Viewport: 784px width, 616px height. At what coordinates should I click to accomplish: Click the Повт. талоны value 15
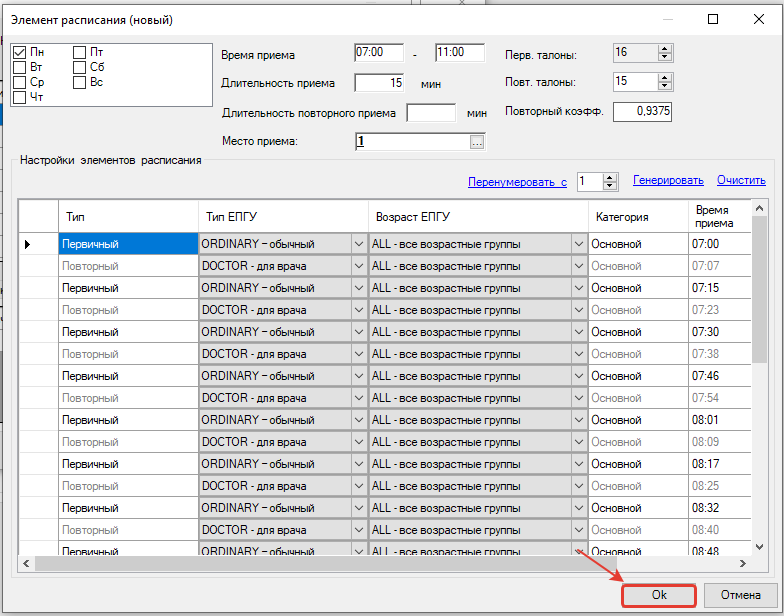(x=635, y=82)
